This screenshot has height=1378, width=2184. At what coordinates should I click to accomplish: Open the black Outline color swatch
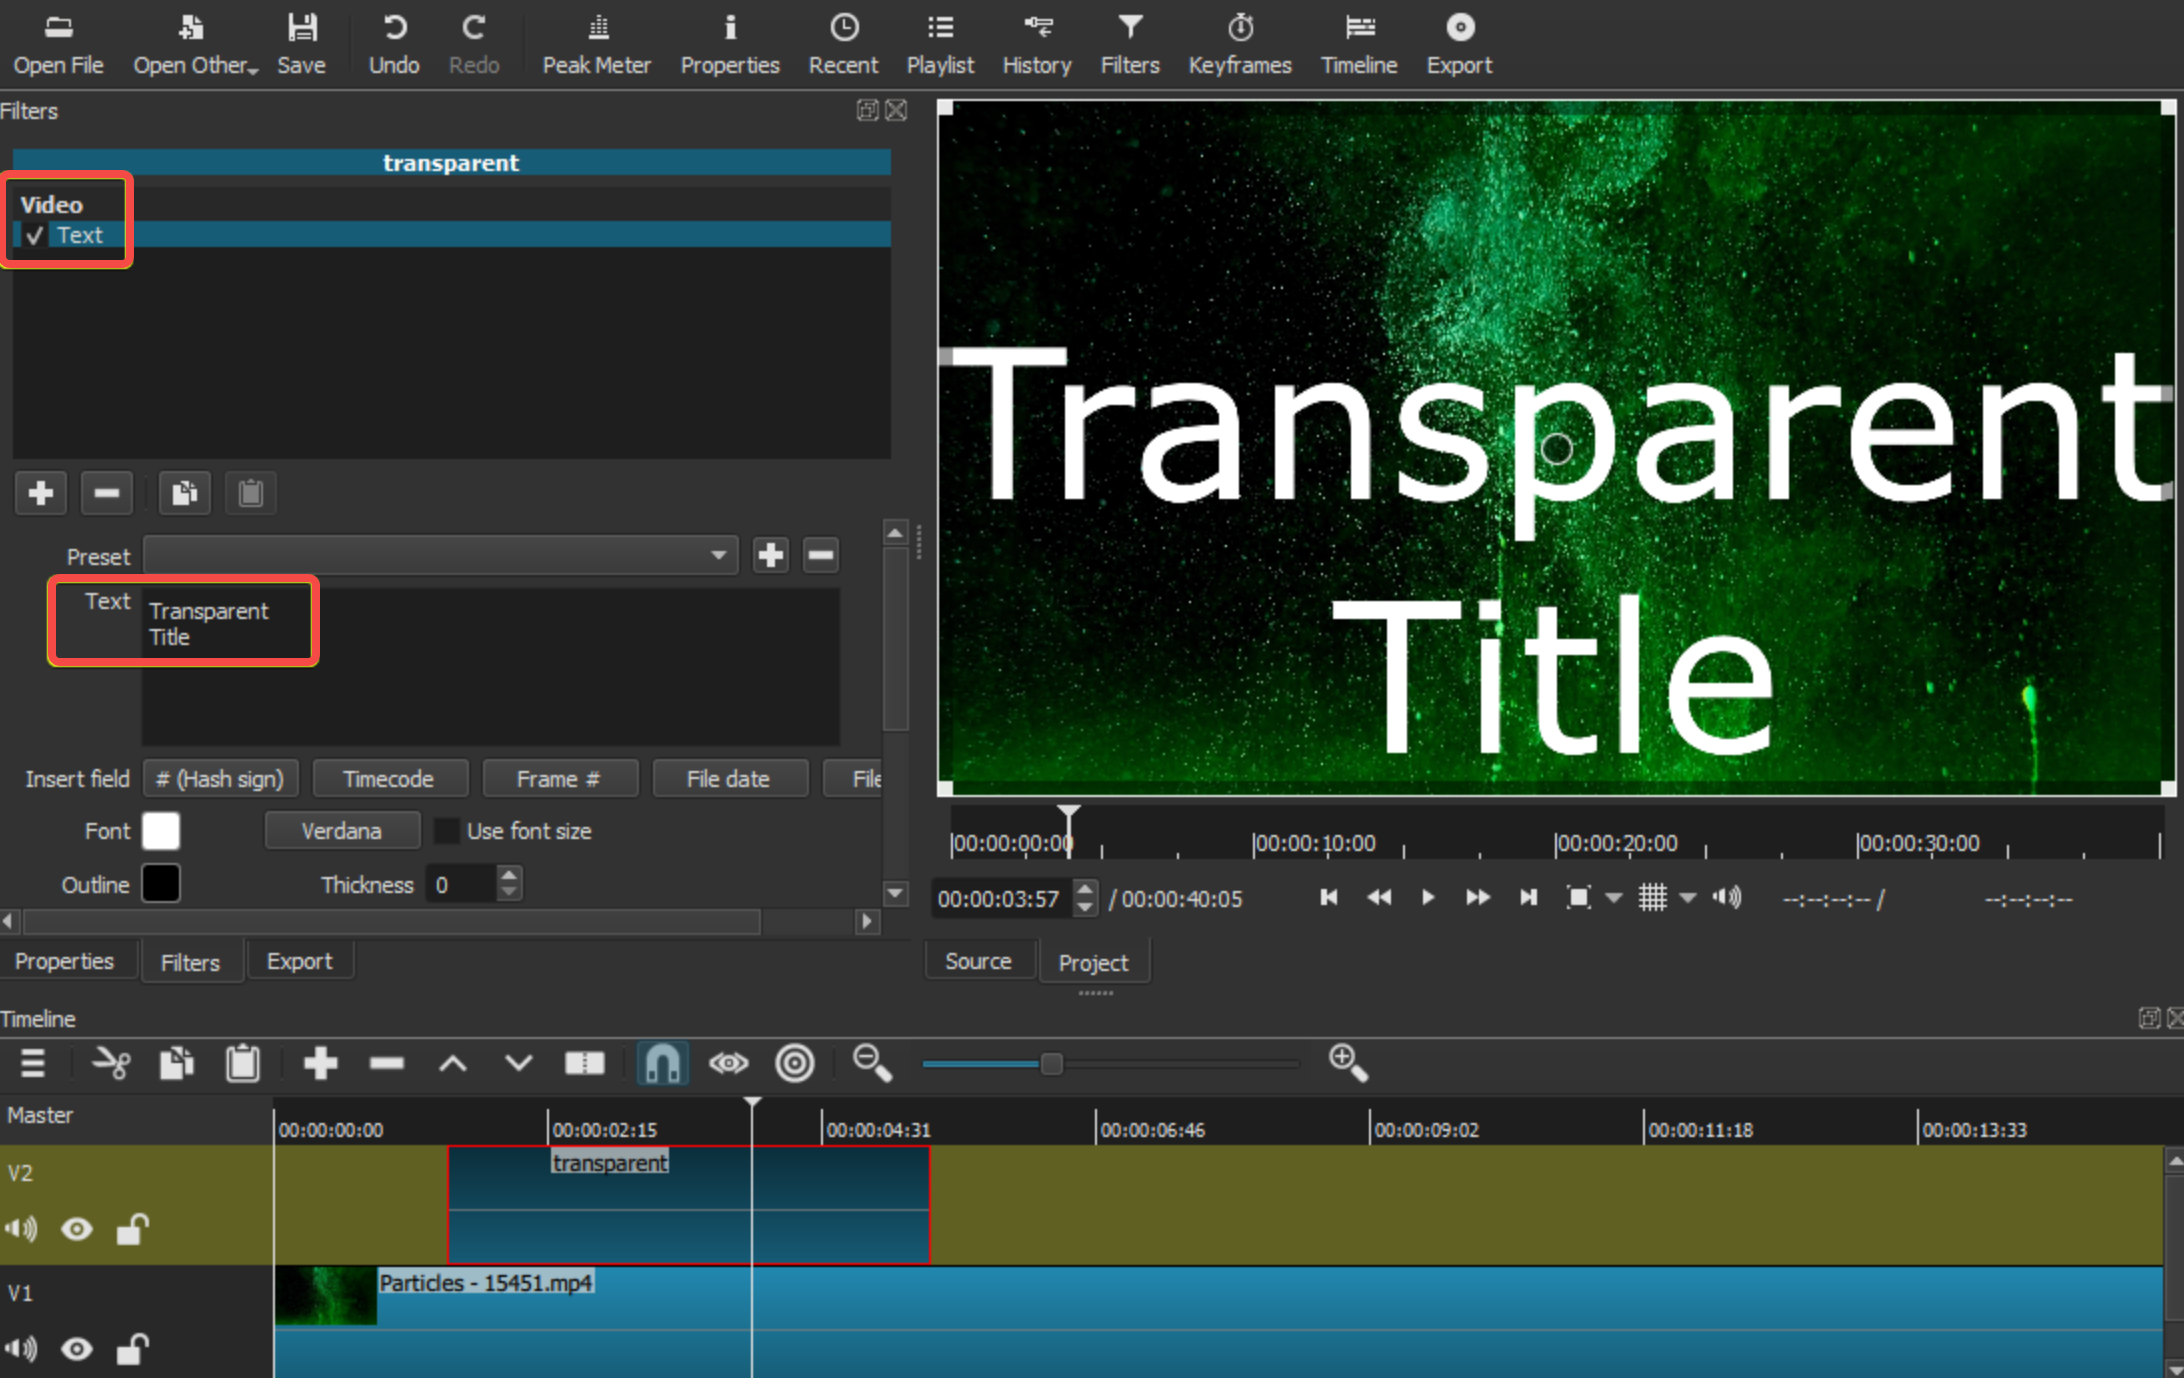coord(161,884)
